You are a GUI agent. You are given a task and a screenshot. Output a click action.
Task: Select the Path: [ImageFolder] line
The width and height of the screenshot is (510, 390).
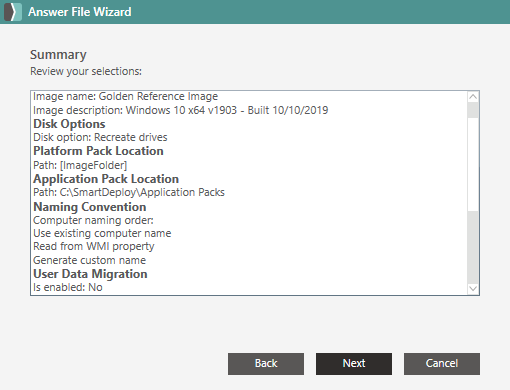80,165
